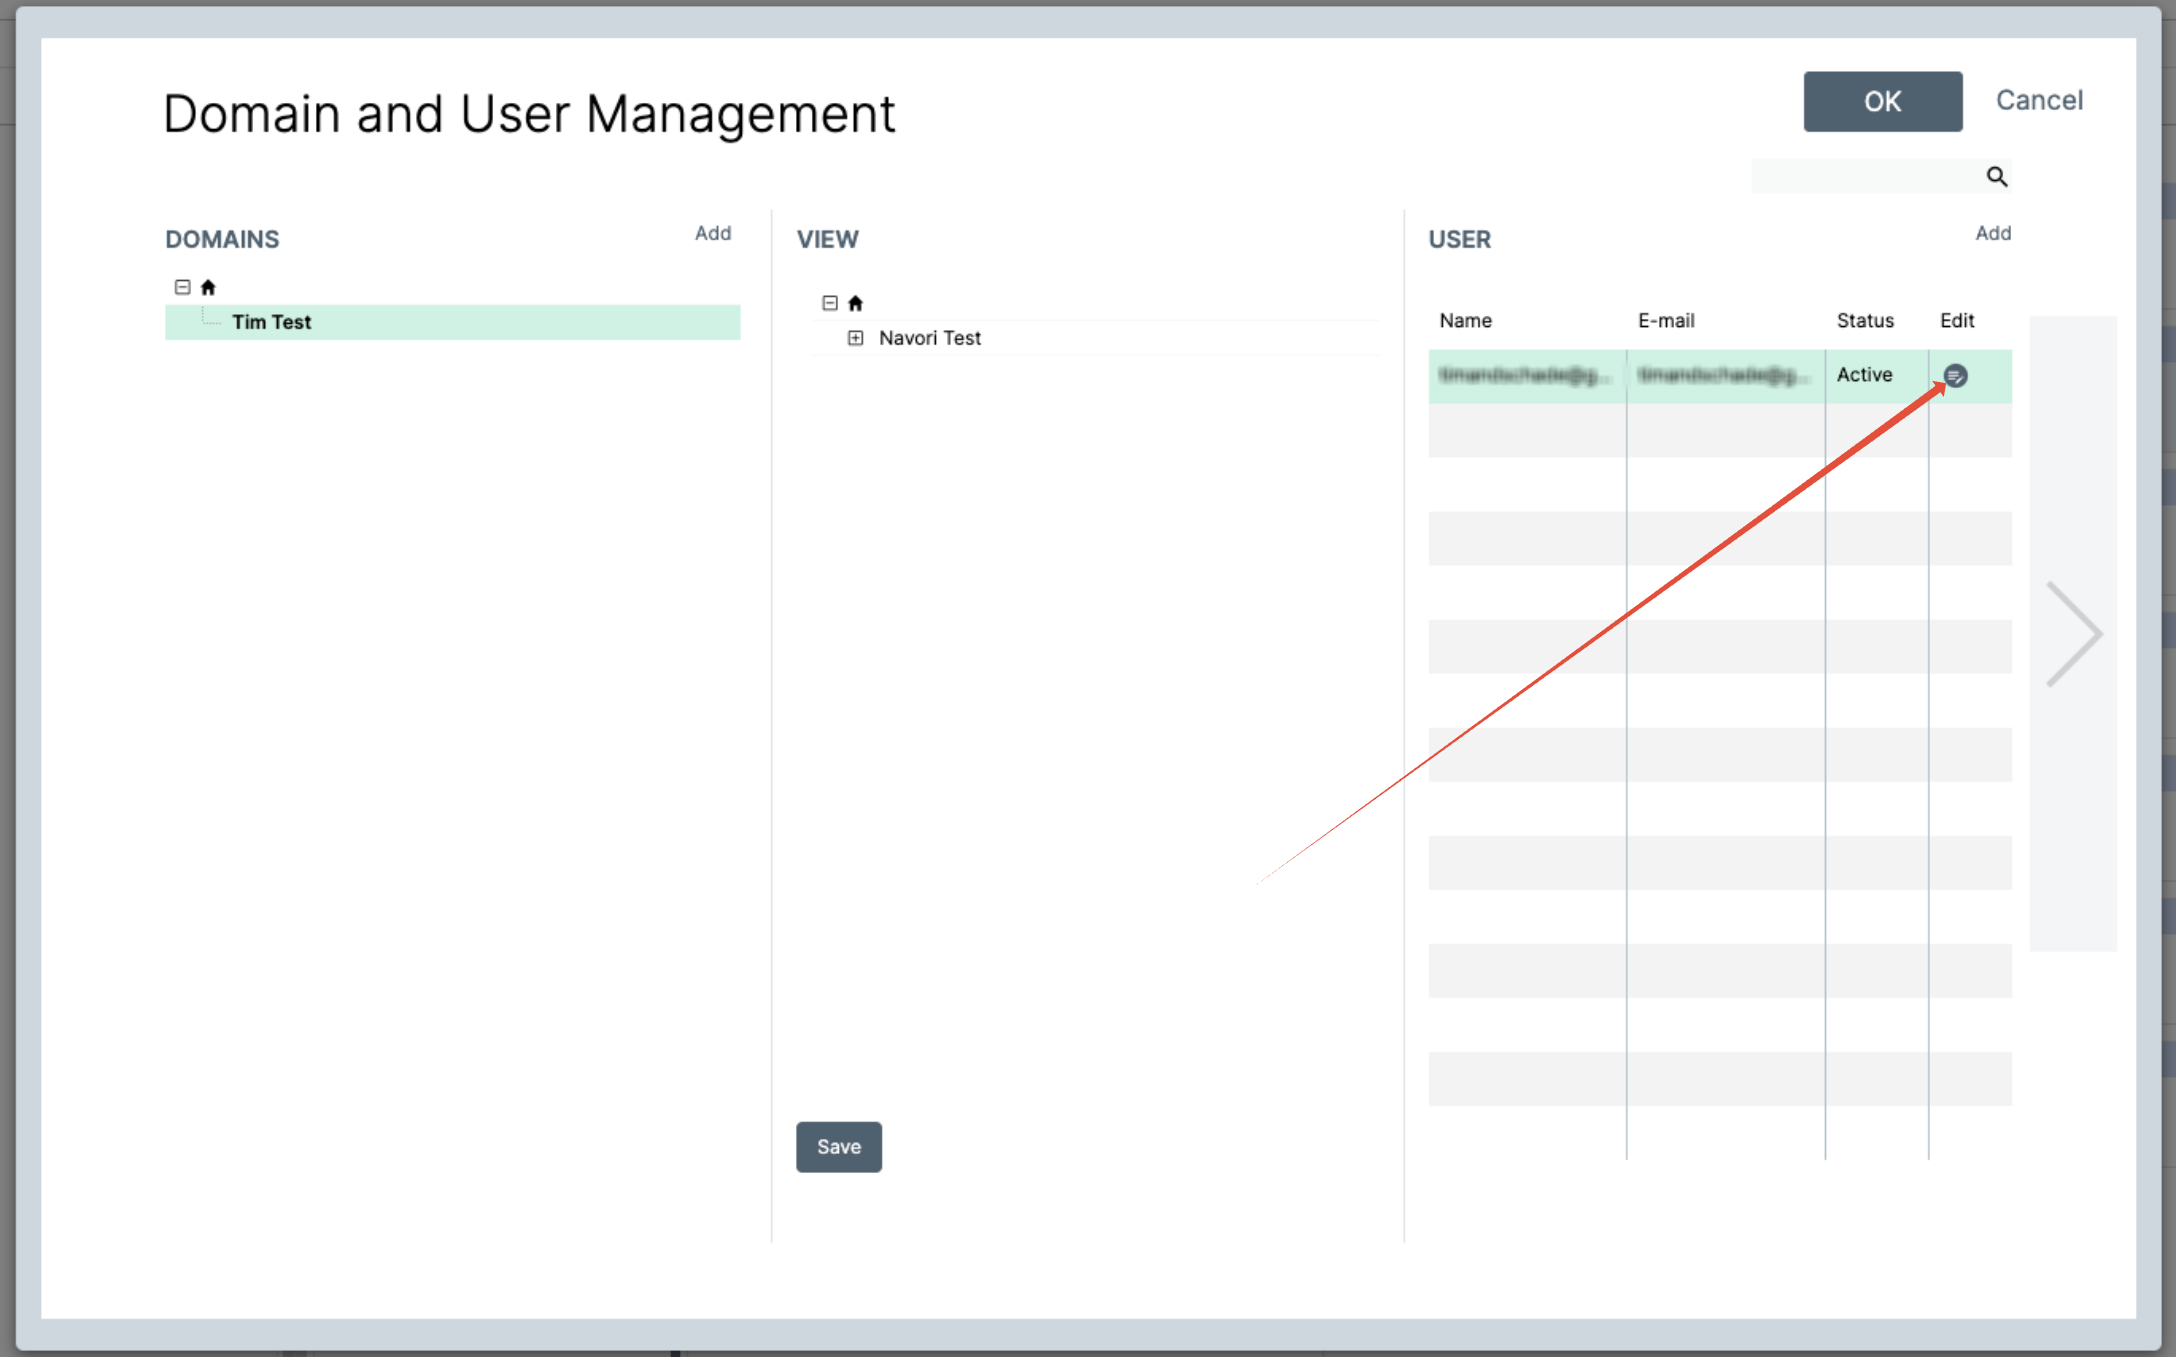Screen dimensions: 2176x1357
Task: Select the Active user row's status cell
Action: pos(1865,375)
